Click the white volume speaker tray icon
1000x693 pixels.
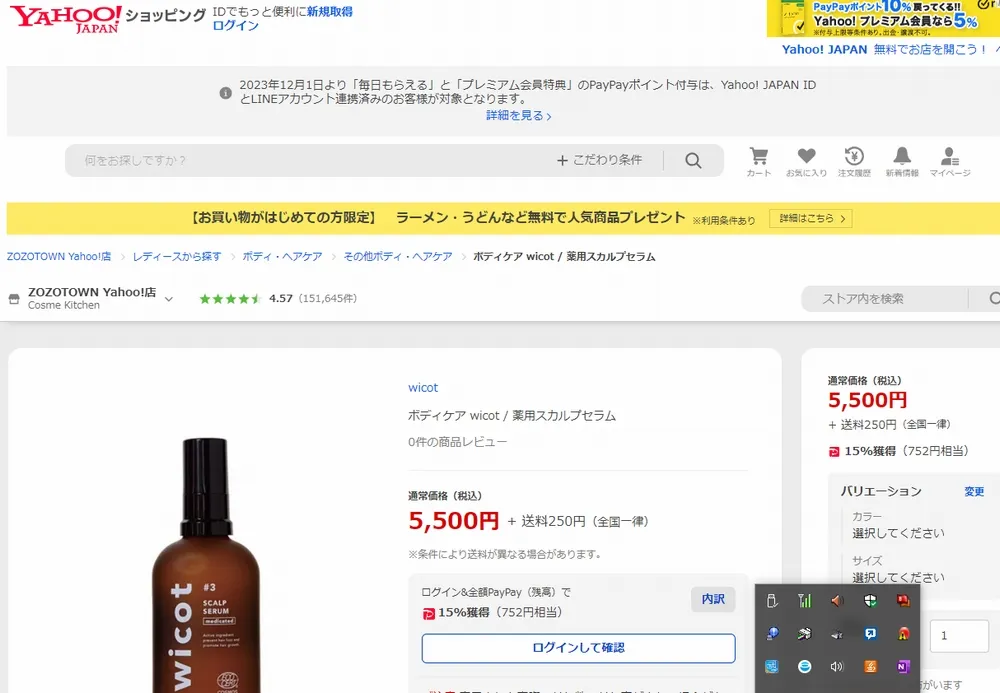tap(837, 667)
